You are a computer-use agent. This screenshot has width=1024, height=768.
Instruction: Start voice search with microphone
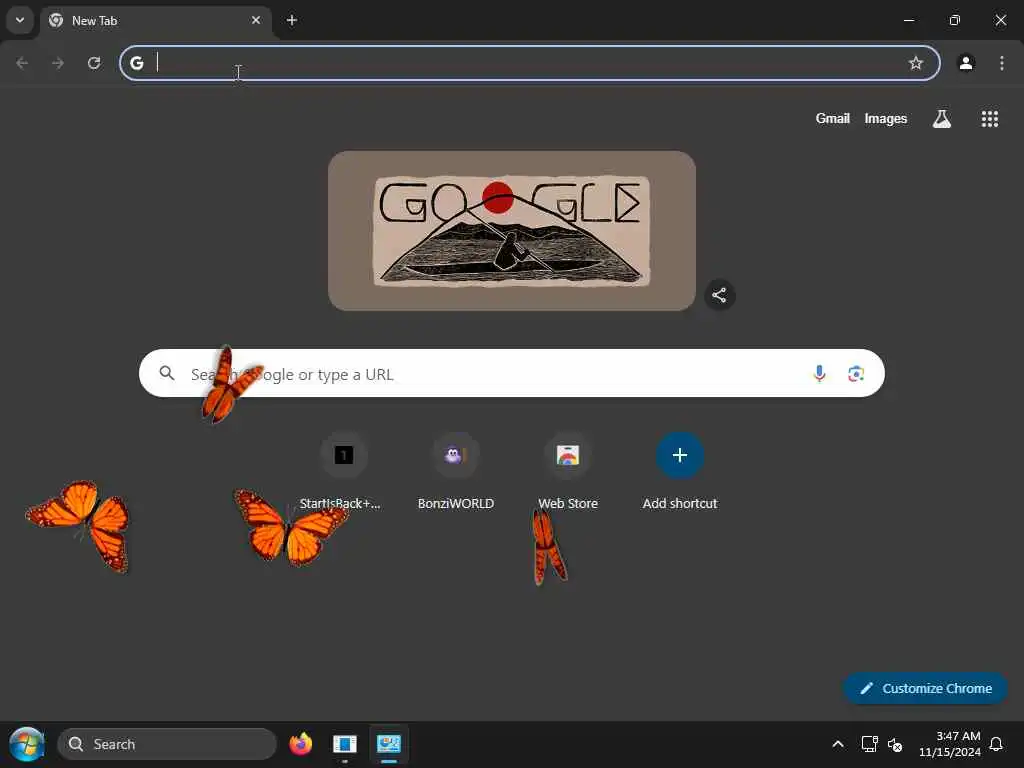click(x=819, y=373)
